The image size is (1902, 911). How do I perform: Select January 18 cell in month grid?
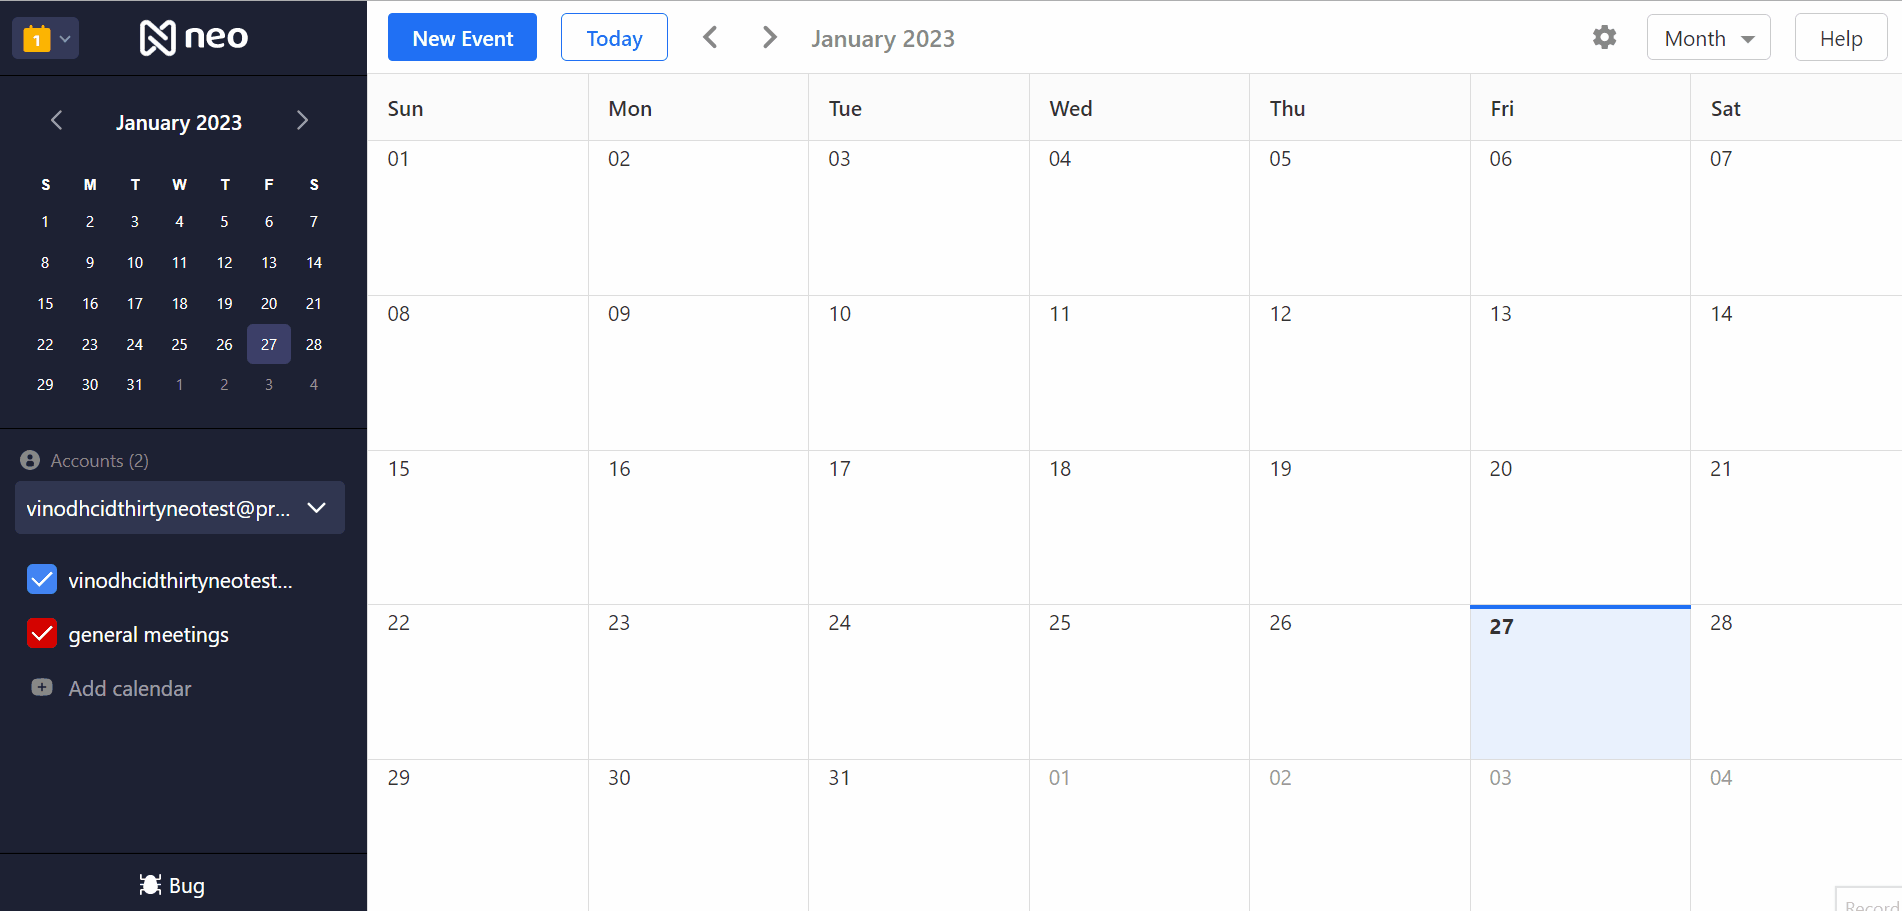1139,527
